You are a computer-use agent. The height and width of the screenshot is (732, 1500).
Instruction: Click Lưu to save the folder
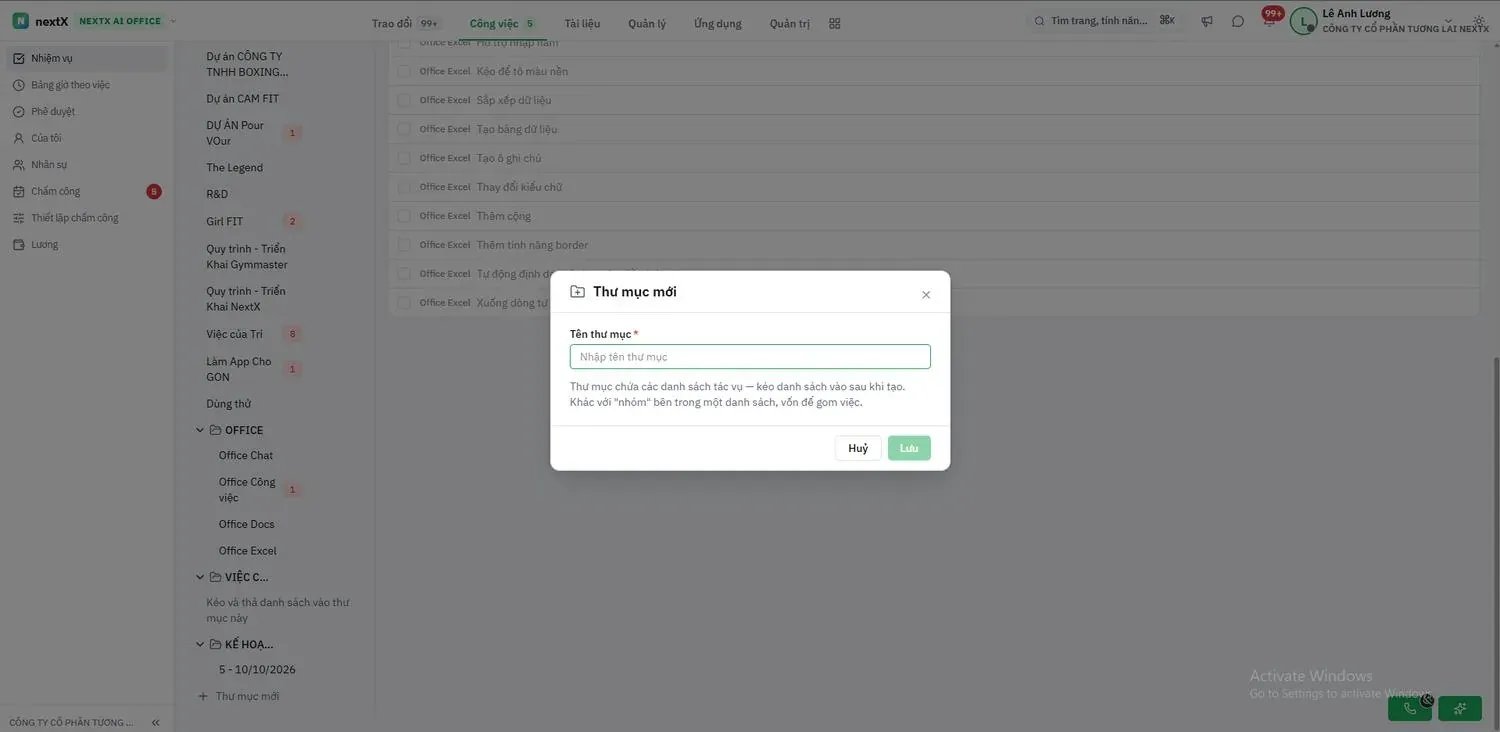pyautogui.click(x=909, y=448)
